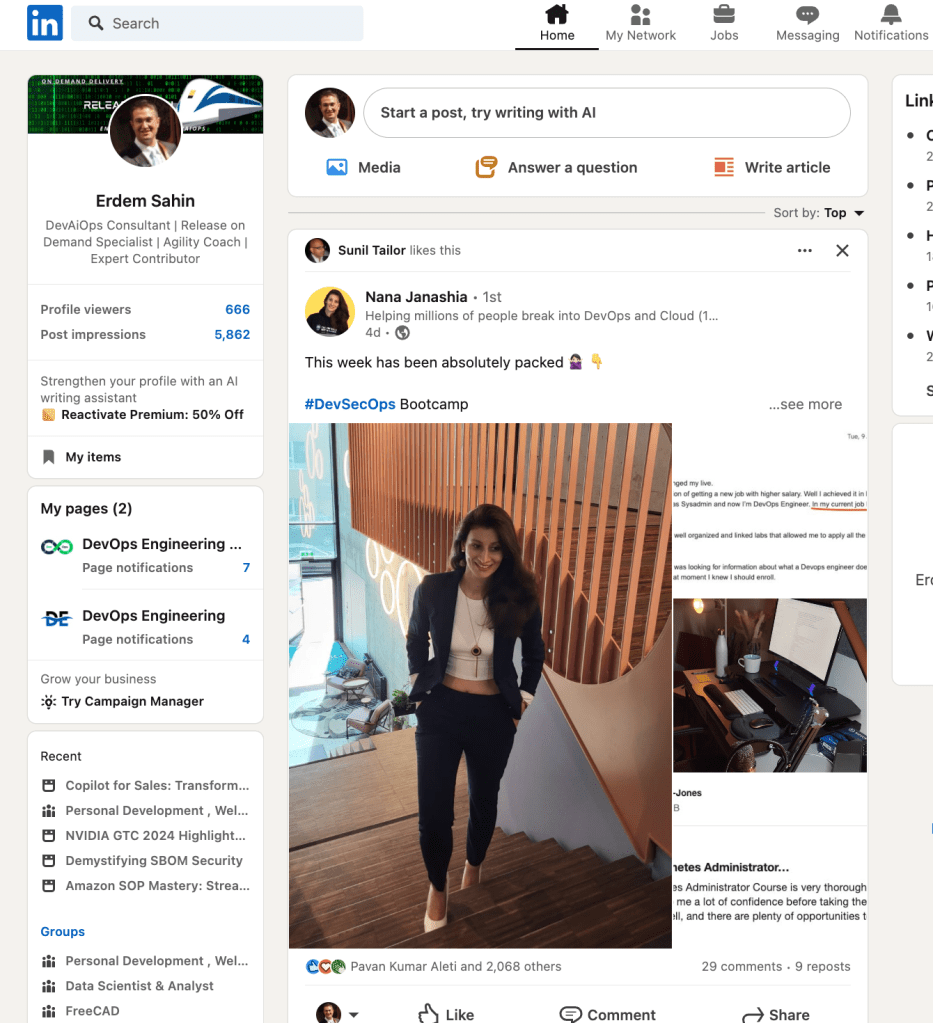
Task: Open the DevOps Engineering ... page link
Action: click(x=162, y=544)
